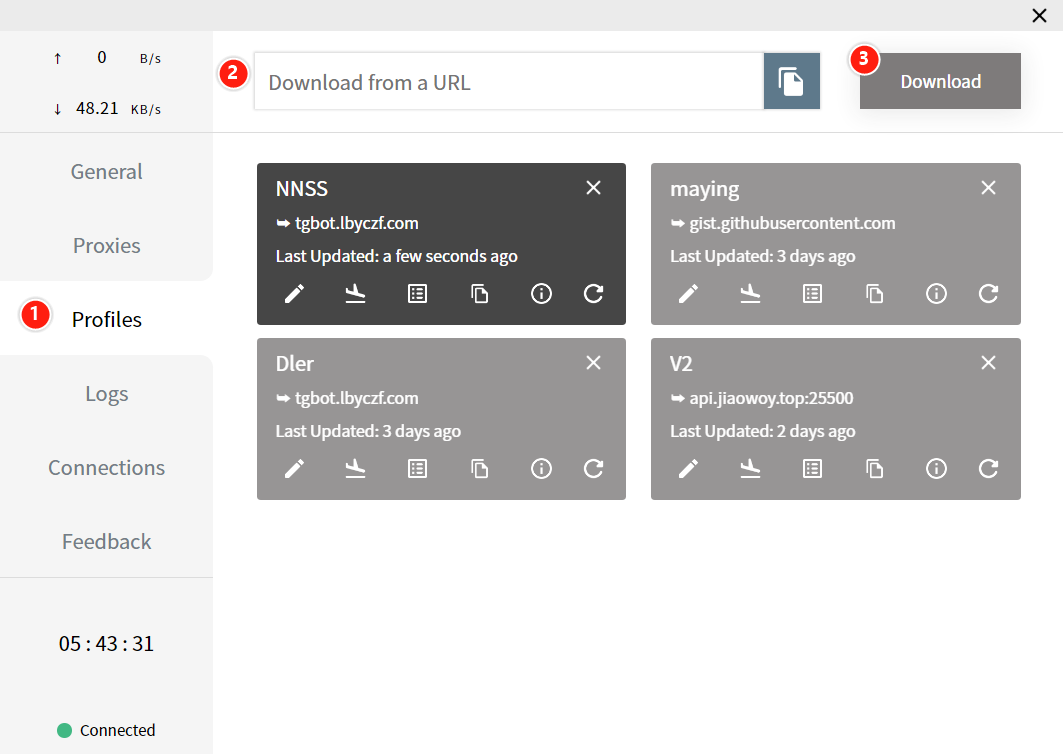This screenshot has height=754, width=1063.
Task: Go to the Logs section
Action: coord(106,394)
